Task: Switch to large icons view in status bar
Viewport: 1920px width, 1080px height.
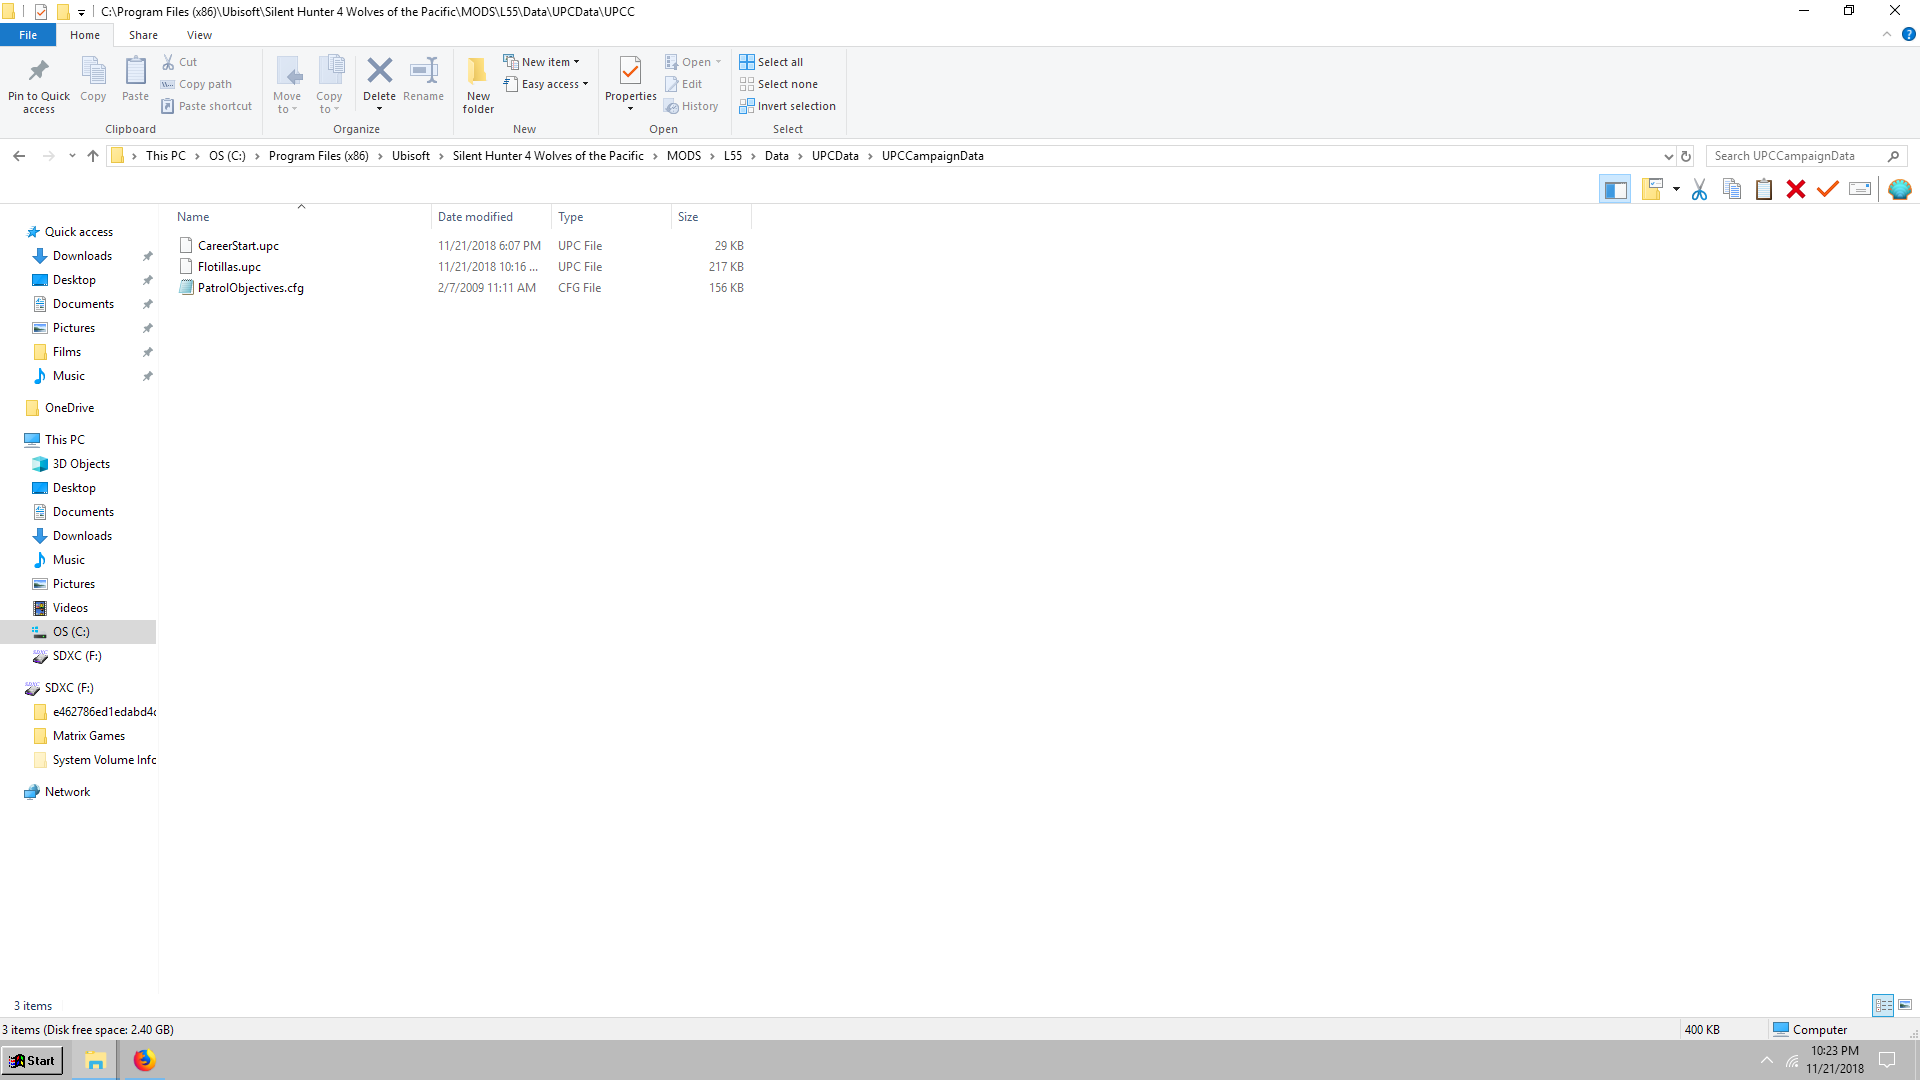Action: (1905, 1005)
